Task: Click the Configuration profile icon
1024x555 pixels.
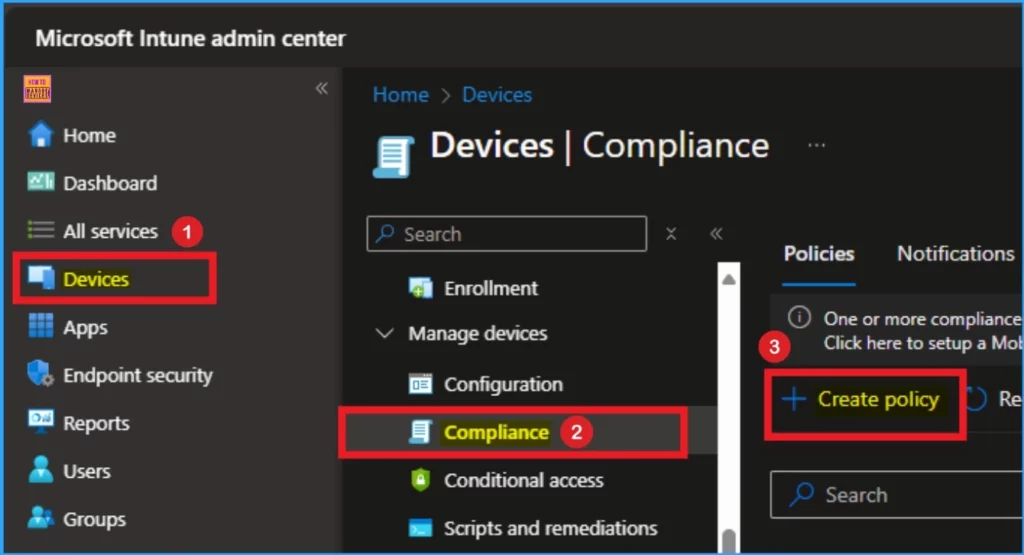Action: tap(421, 384)
